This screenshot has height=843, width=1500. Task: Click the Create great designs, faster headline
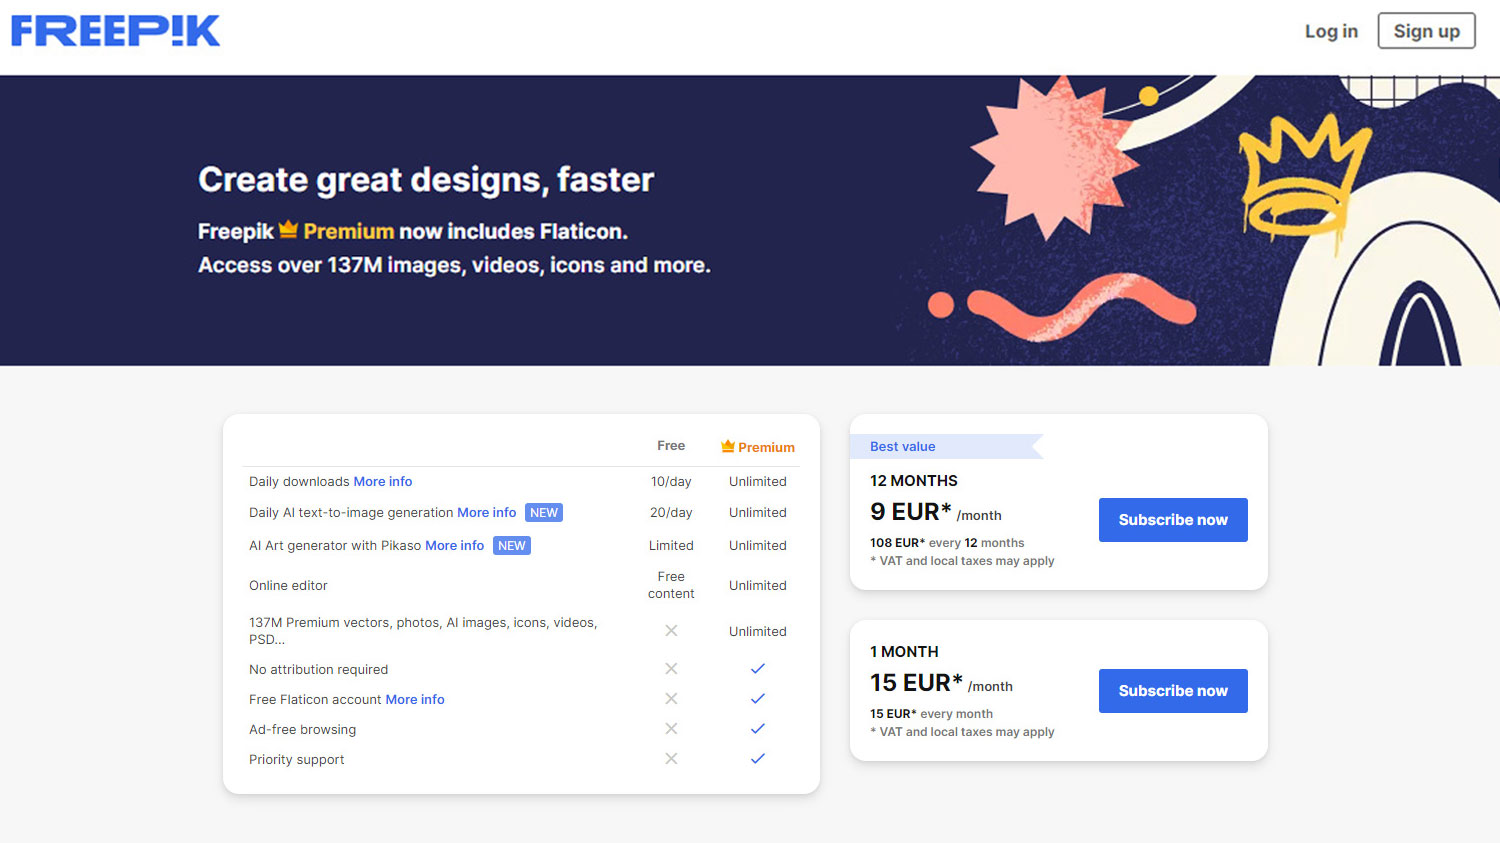426,180
